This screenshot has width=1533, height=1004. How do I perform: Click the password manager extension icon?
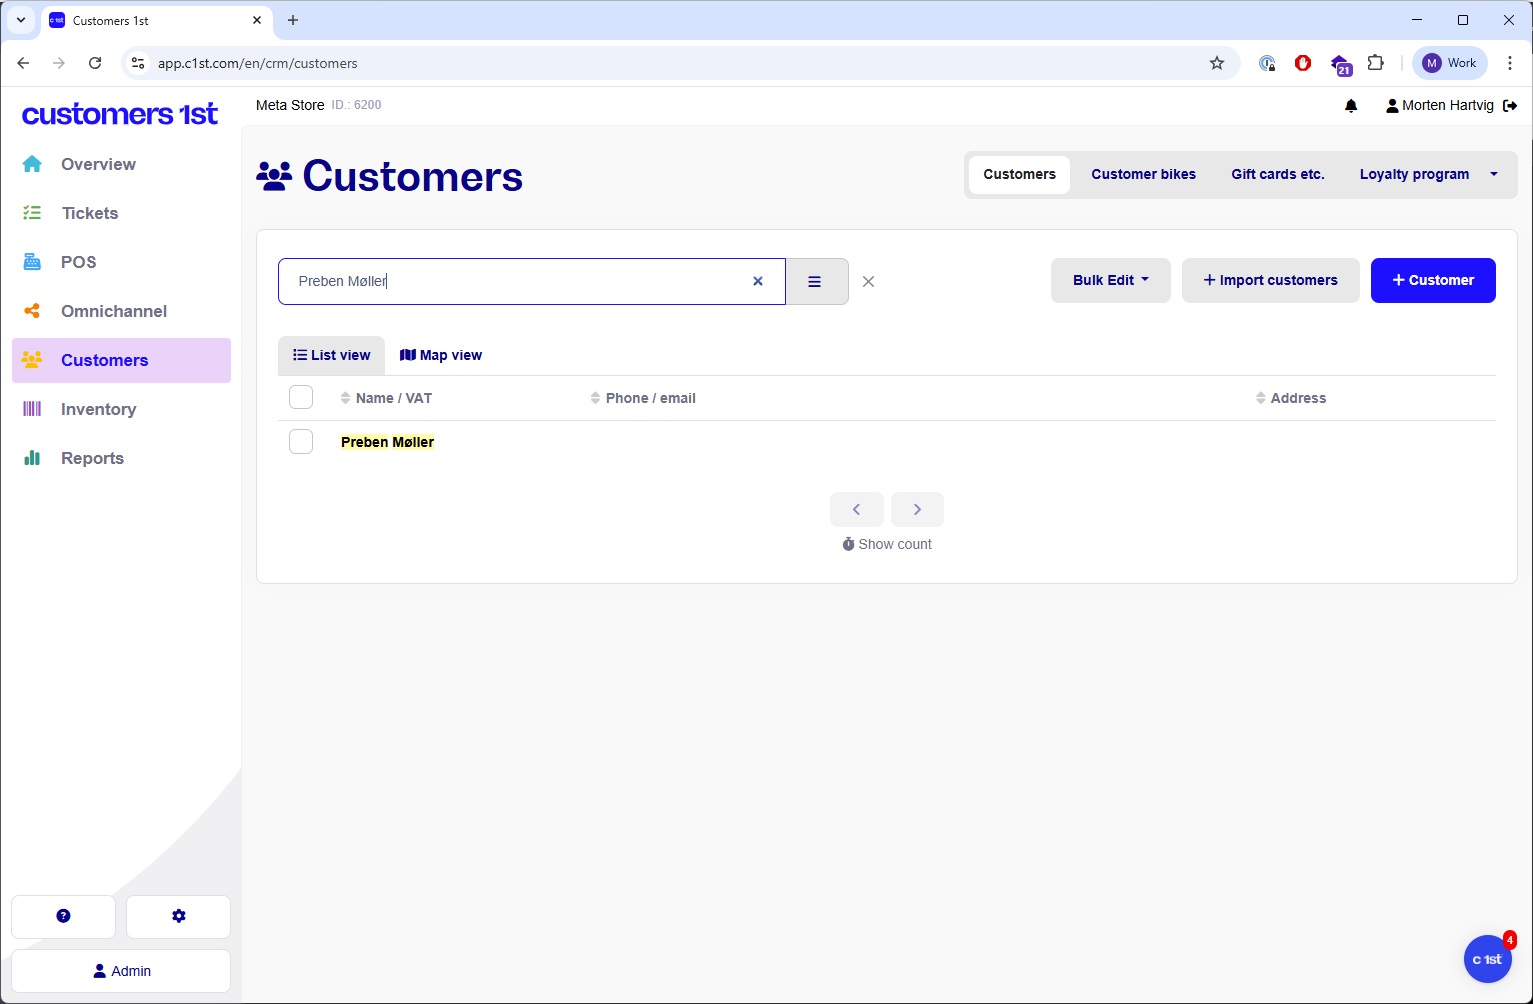point(1267,63)
